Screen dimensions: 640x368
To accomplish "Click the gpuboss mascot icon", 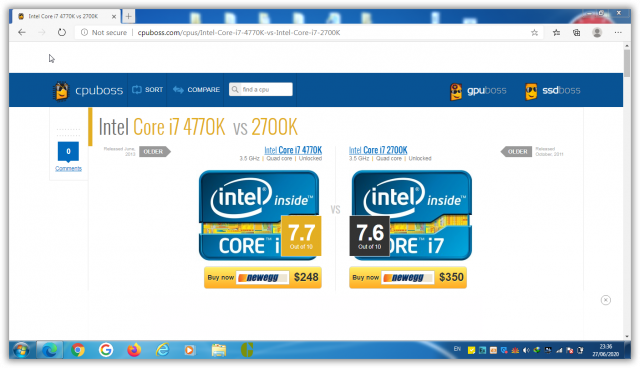I will tap(456, 91).
